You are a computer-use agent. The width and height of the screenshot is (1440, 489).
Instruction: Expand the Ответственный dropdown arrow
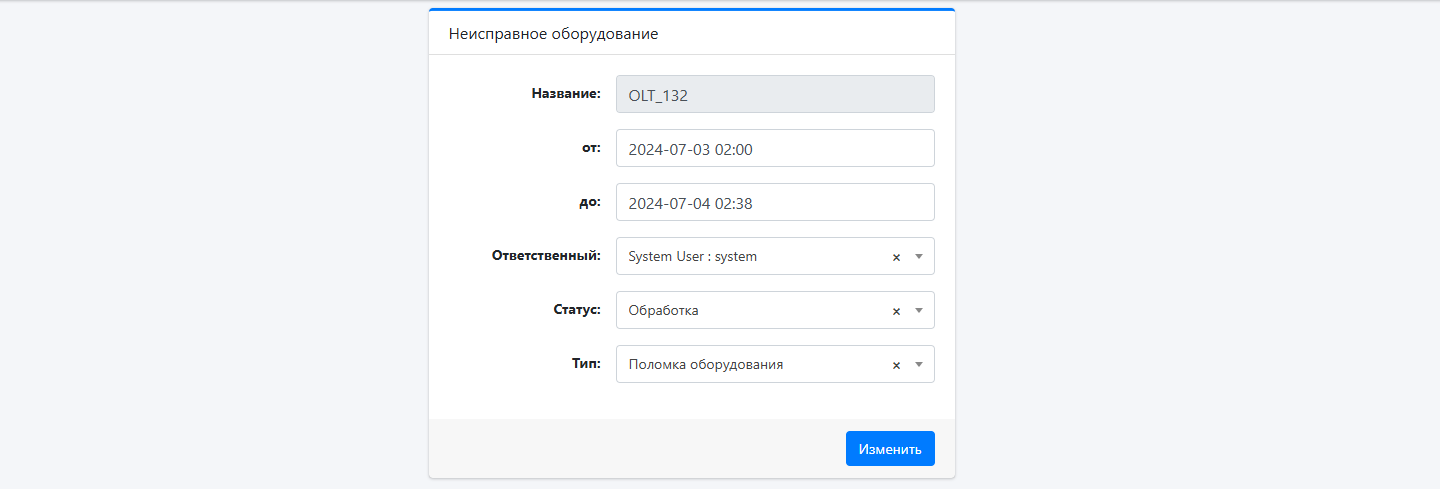pyautogui.click(x=919, y=256)
